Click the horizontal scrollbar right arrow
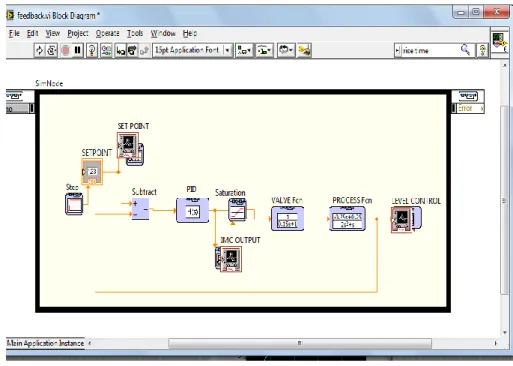513x366 pixels. pyautogui.click(x=495, y=343)
